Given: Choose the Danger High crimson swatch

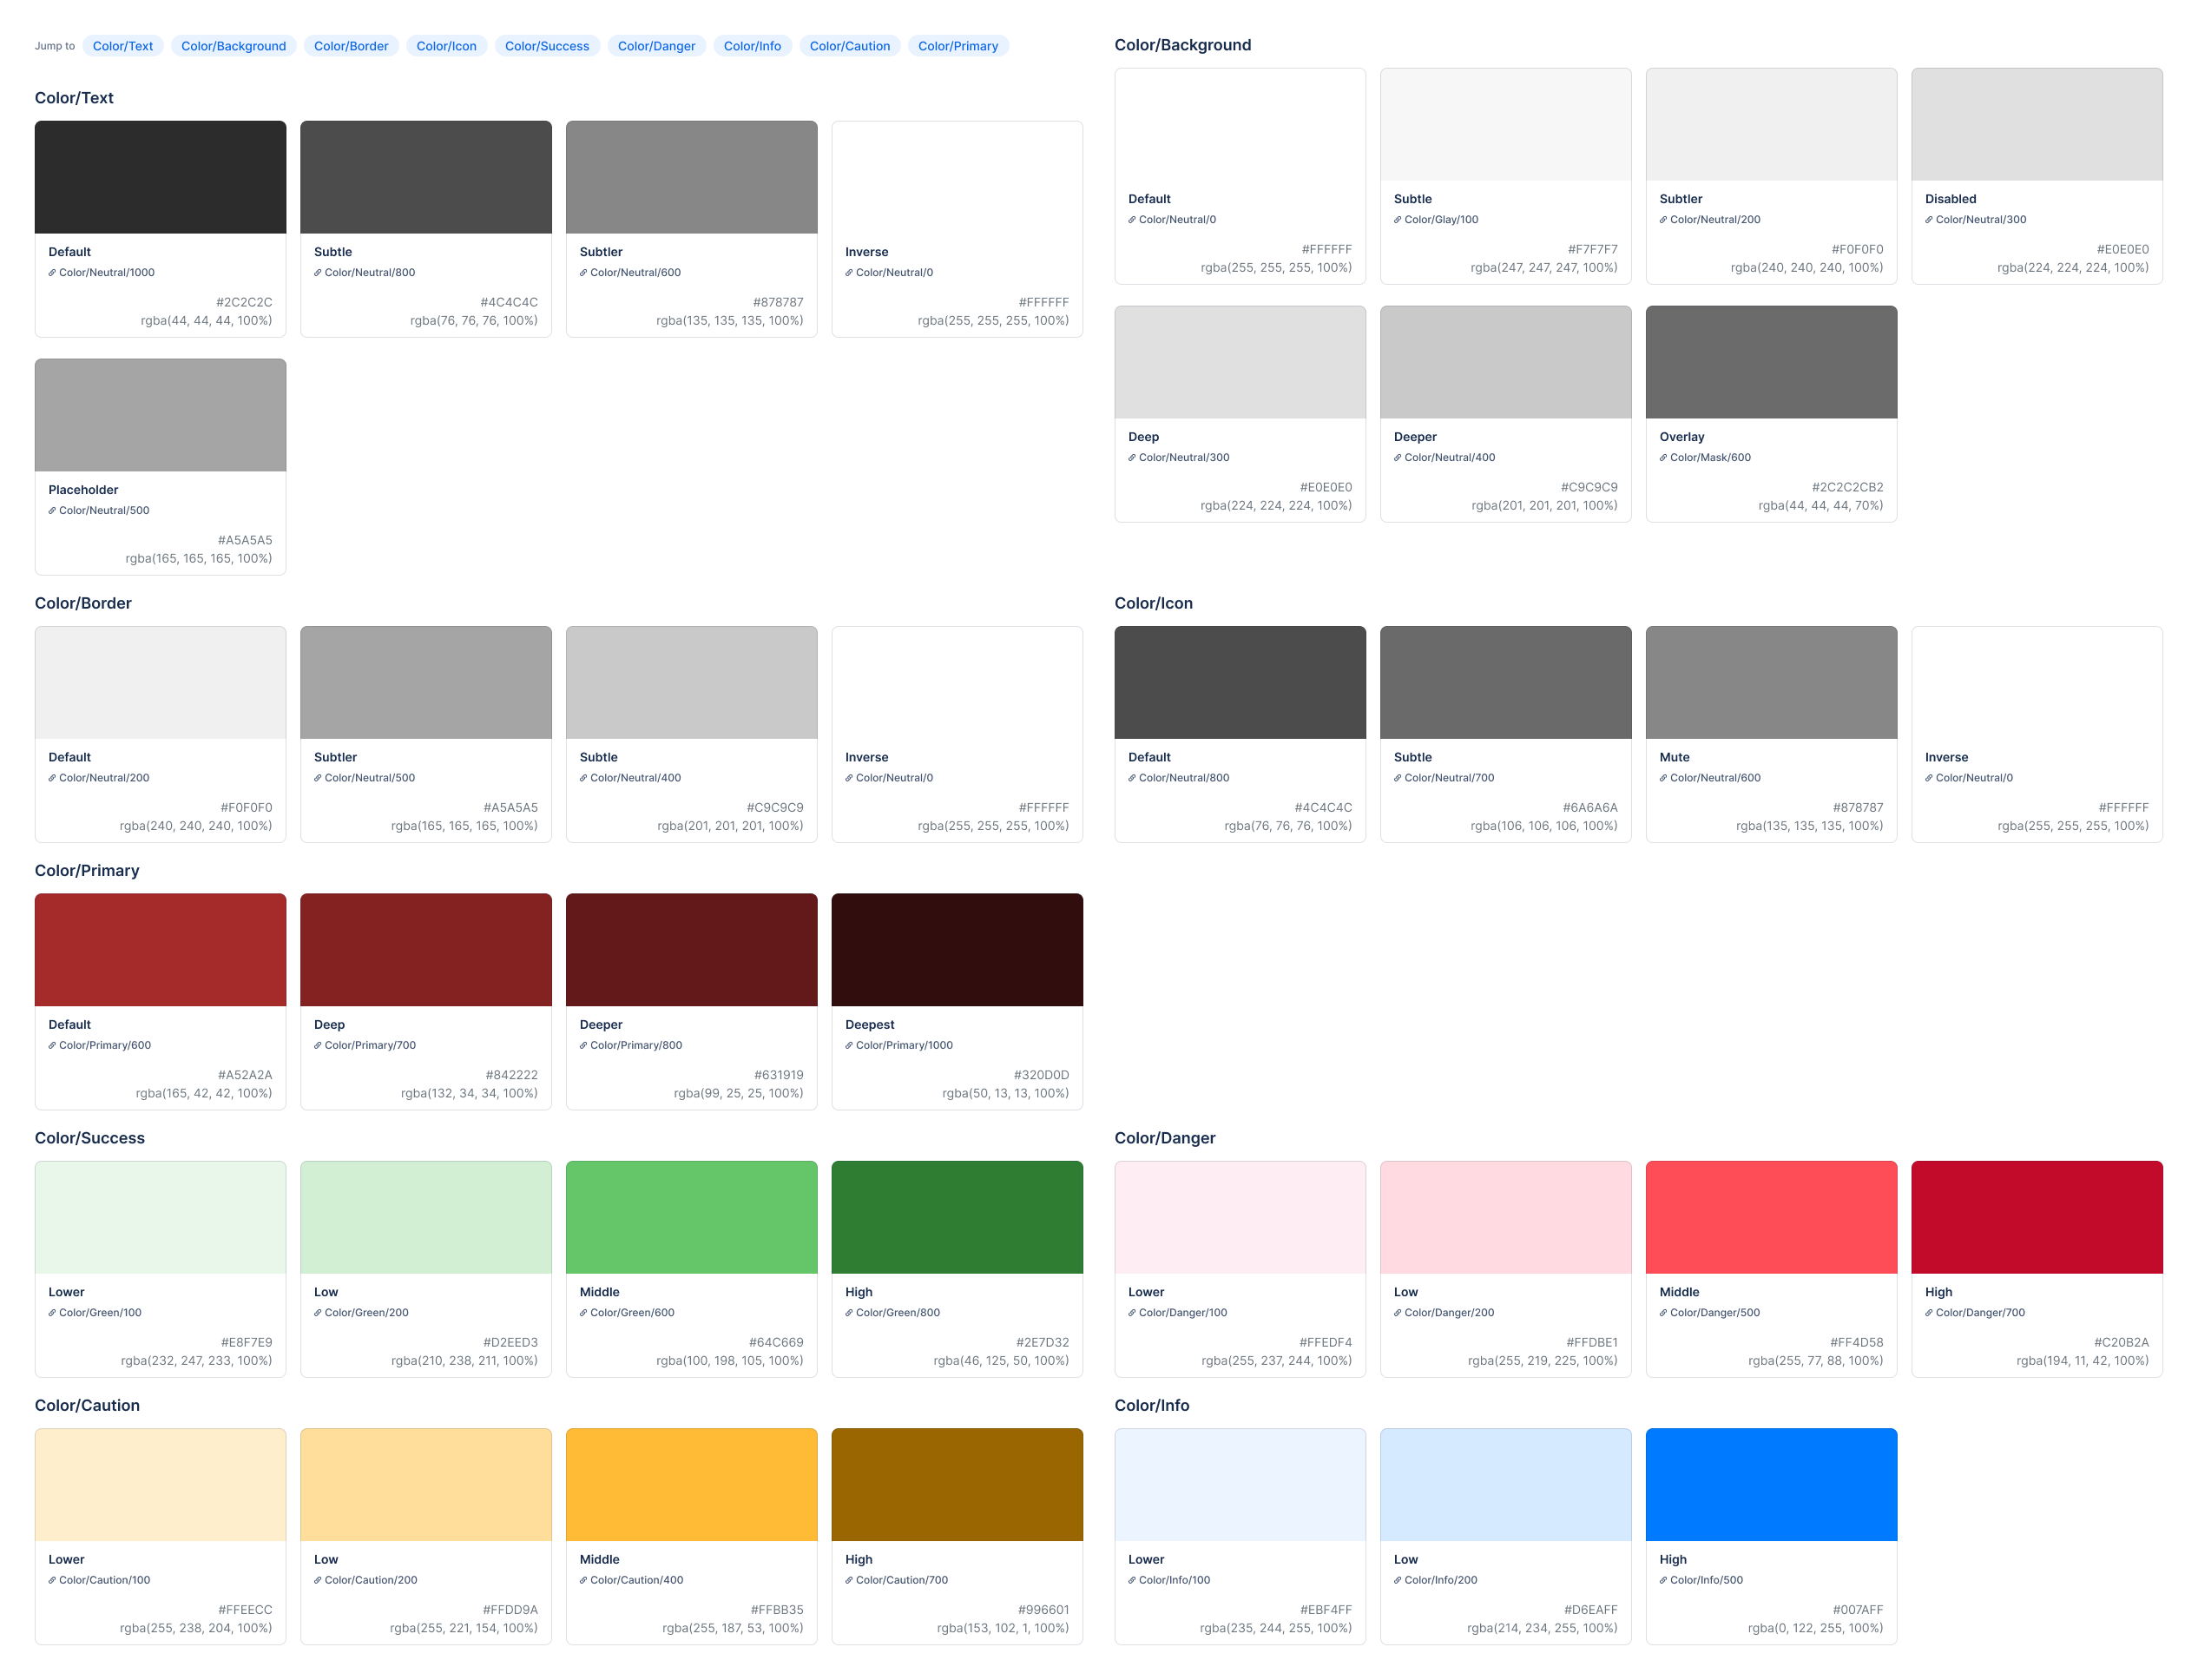Looking at the screenshot, I should (x=2036, y=1217).
